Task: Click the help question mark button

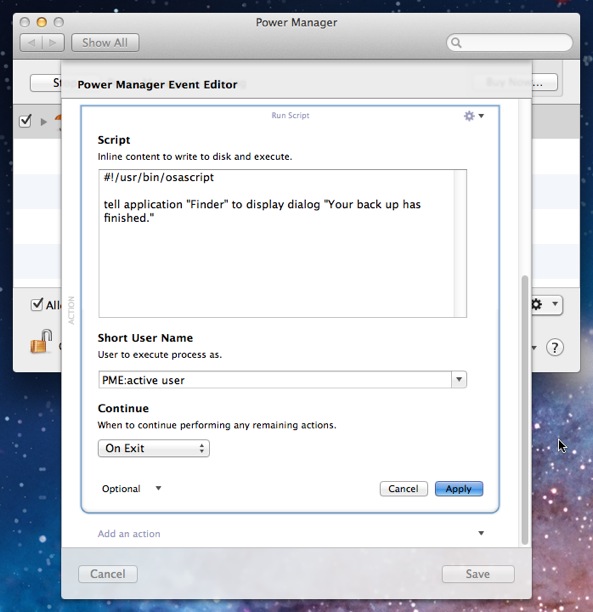Action: 555,347
